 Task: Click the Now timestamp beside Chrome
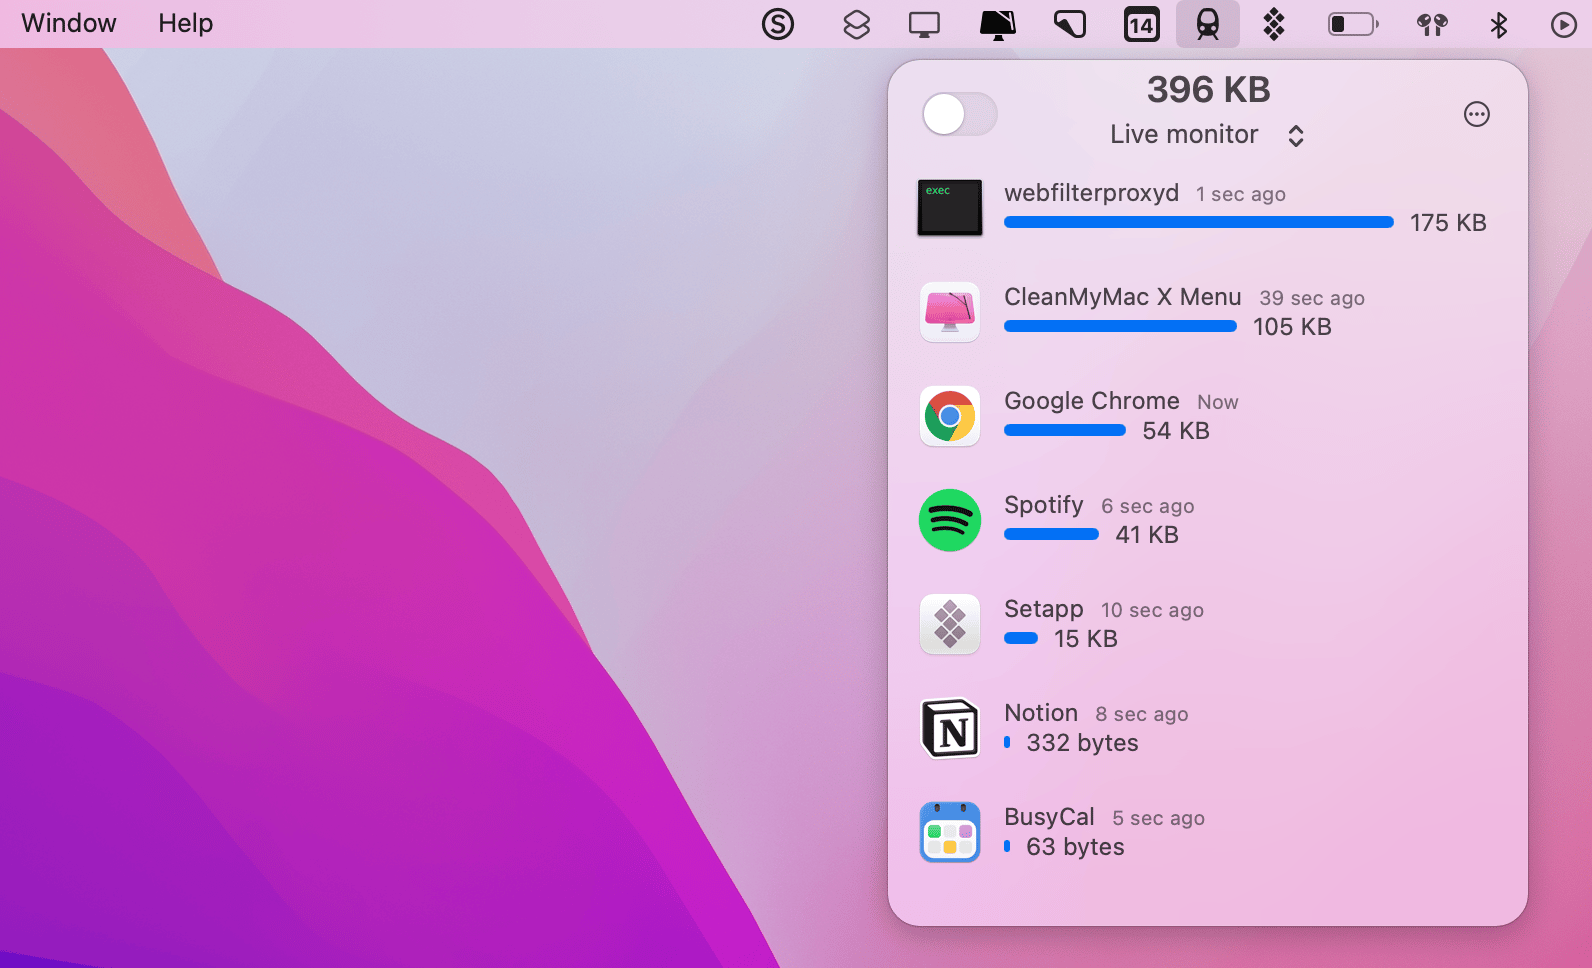[1218, 402]
